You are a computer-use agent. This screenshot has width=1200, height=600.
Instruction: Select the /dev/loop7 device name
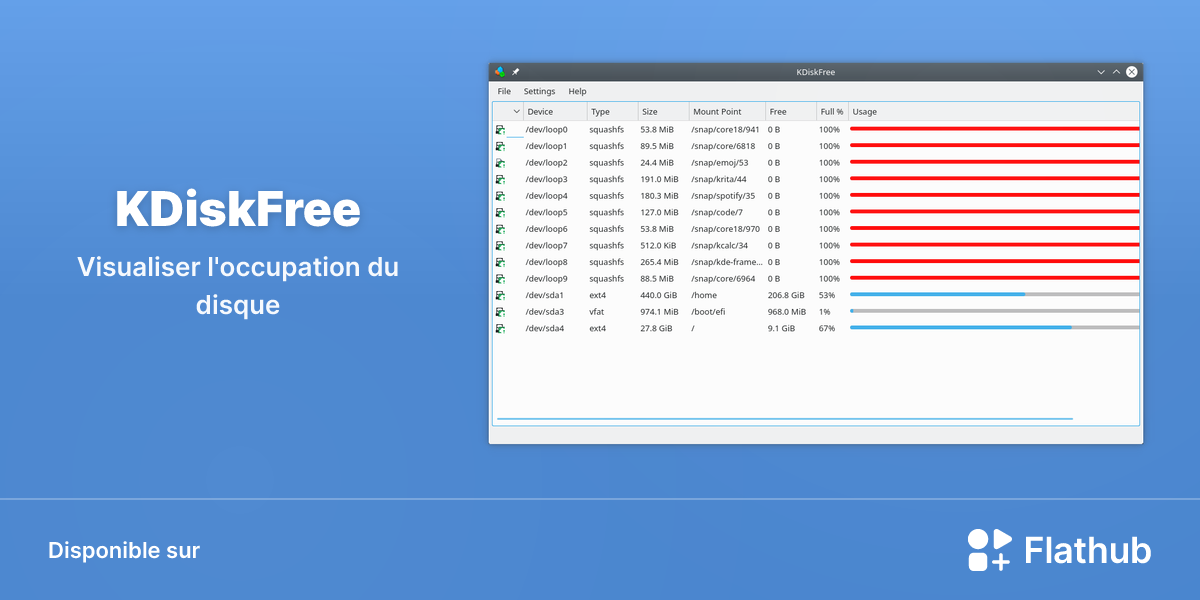(x=547, y=245)
